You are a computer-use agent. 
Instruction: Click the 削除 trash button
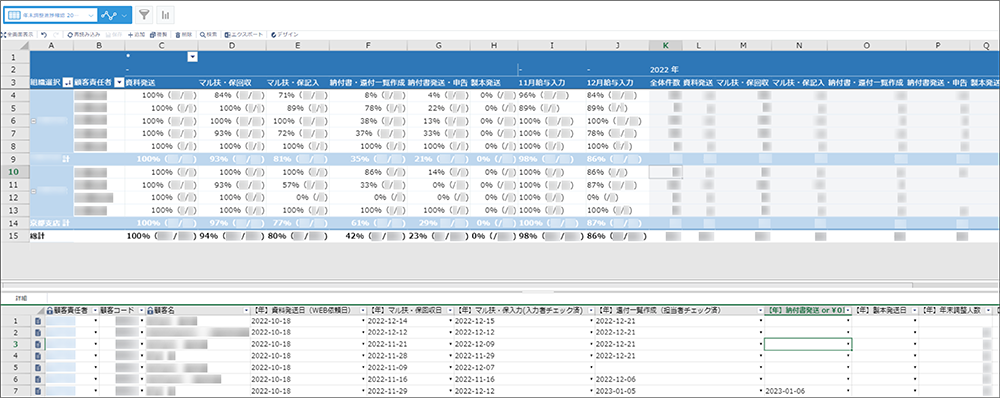click(x=184, y=34)
